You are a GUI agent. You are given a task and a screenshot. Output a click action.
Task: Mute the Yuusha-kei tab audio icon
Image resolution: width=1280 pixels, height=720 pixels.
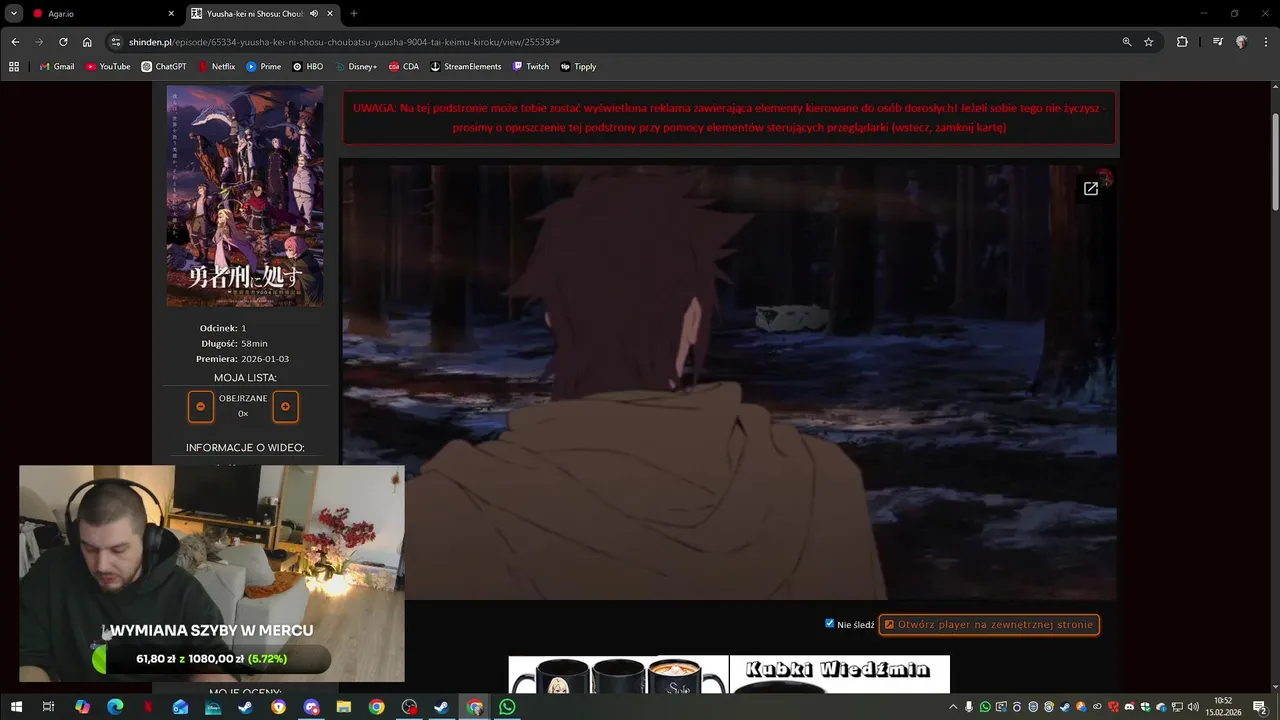point(314,14)
